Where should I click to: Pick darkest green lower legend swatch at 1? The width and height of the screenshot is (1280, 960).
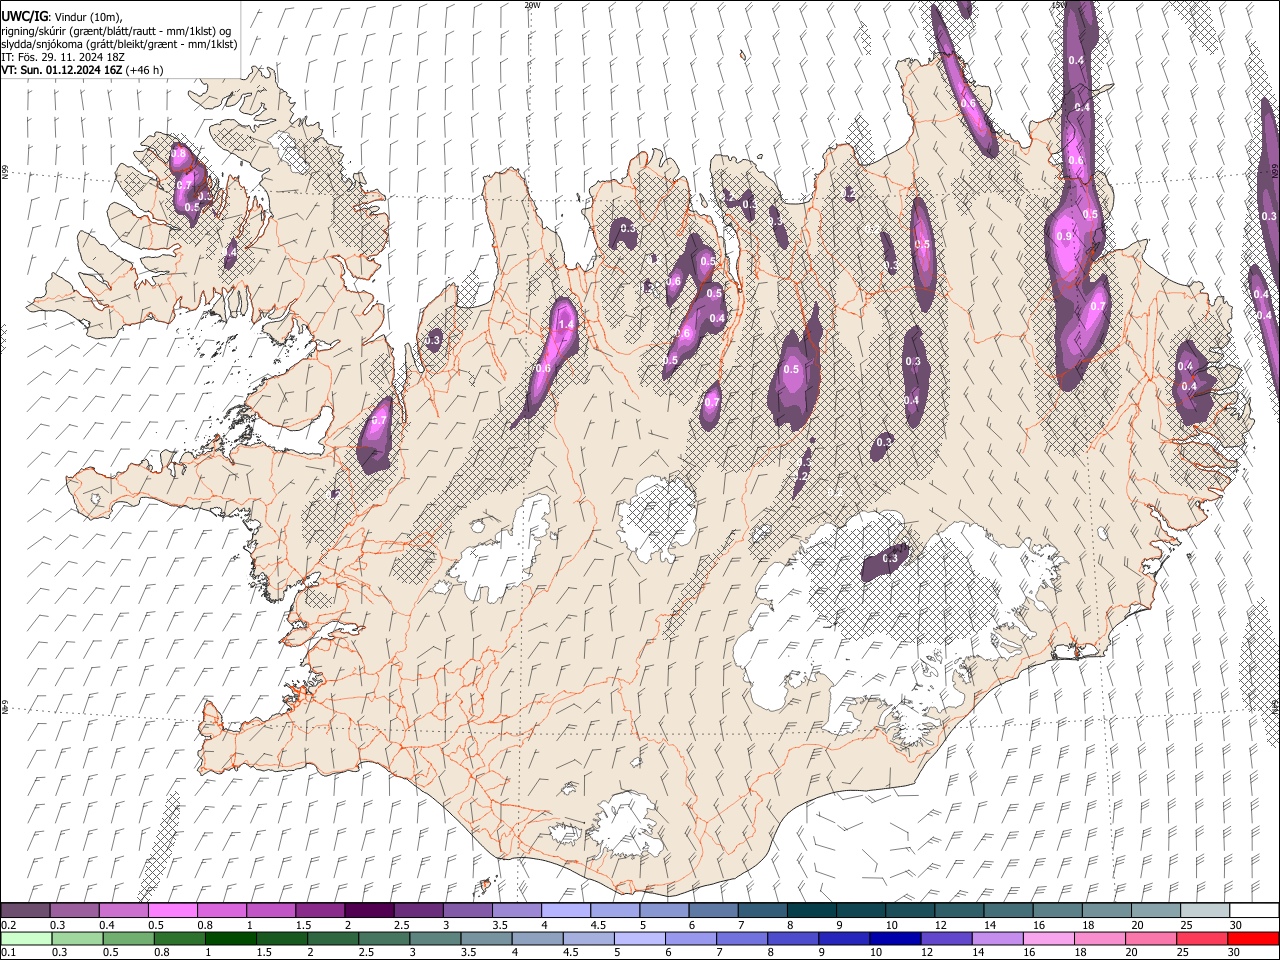(x=230, y=939)
